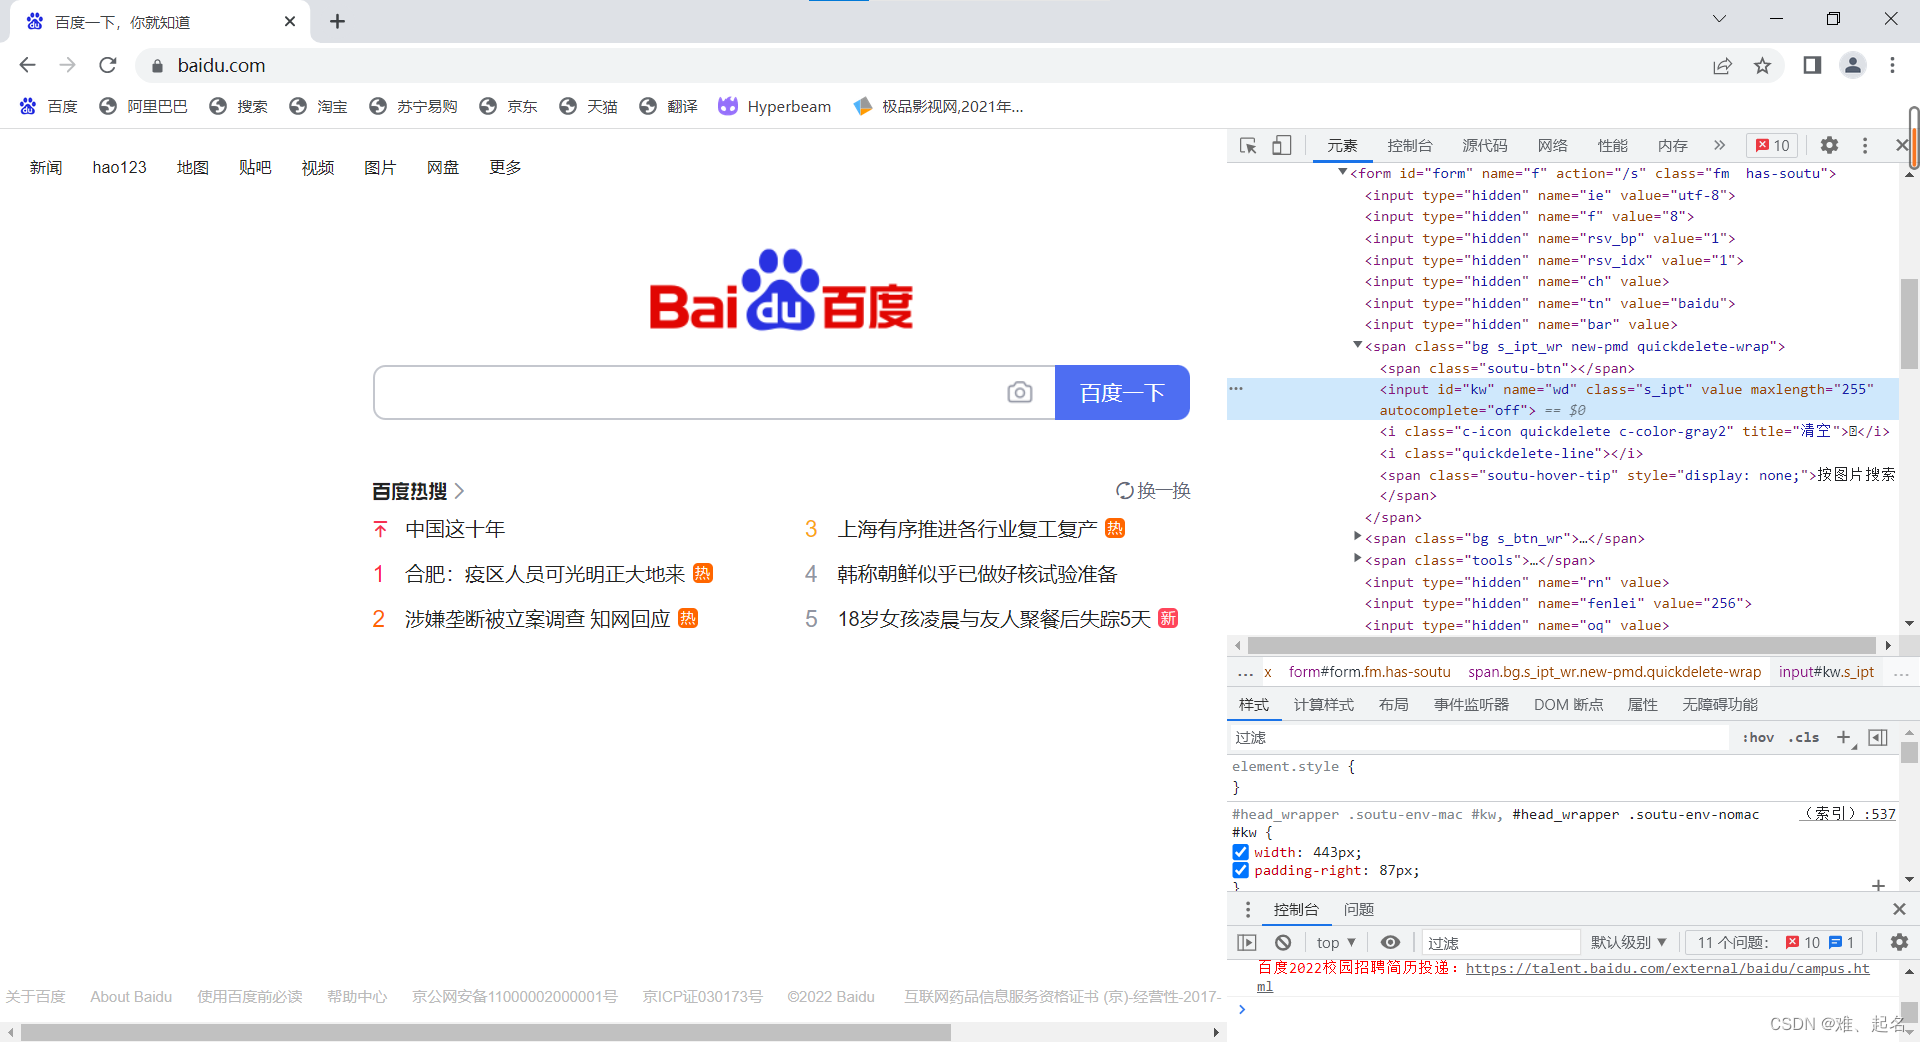This screenshot has height=1042, width=1920.
Task: Open the console drawer three-dot menu
Action: pos(1247,909)
